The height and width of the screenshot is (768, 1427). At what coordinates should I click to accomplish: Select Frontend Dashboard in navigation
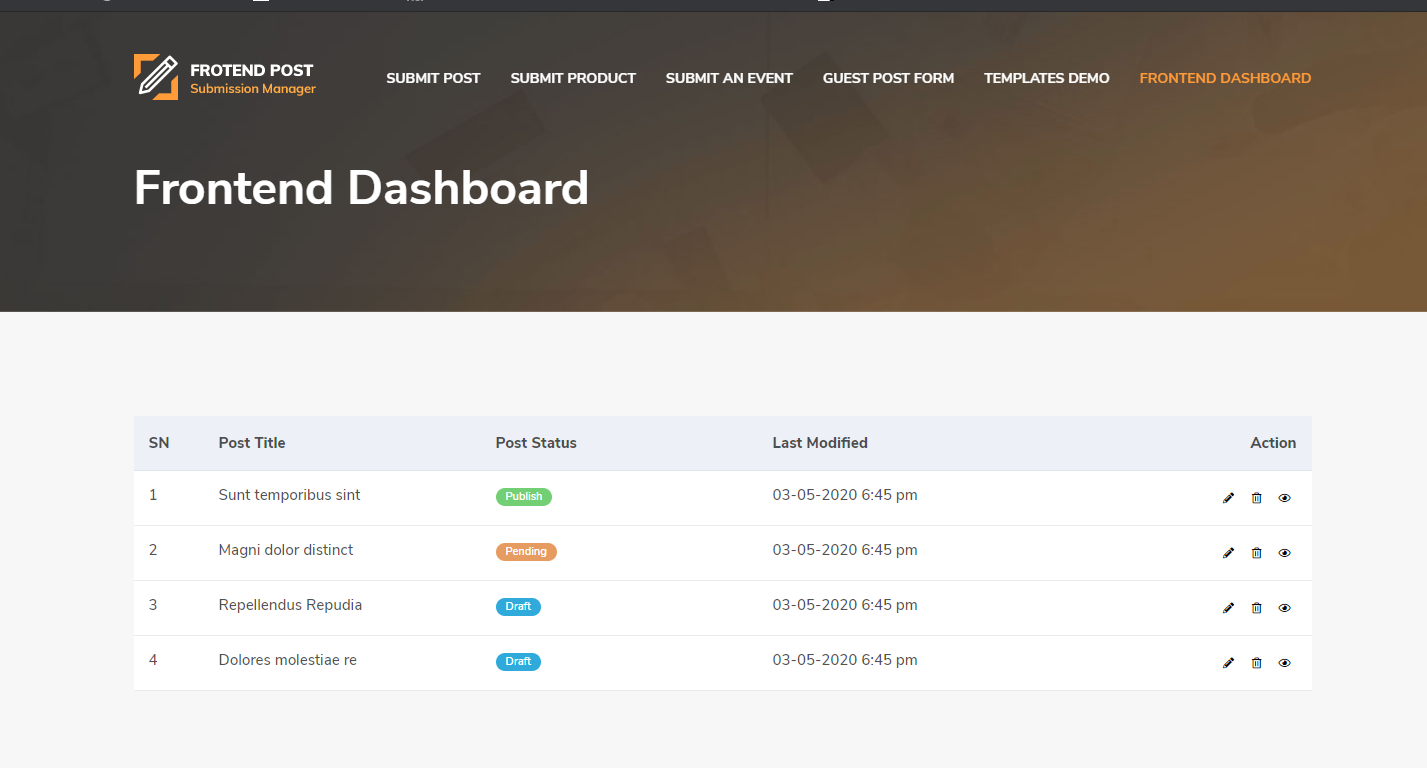click(1225, 78)
